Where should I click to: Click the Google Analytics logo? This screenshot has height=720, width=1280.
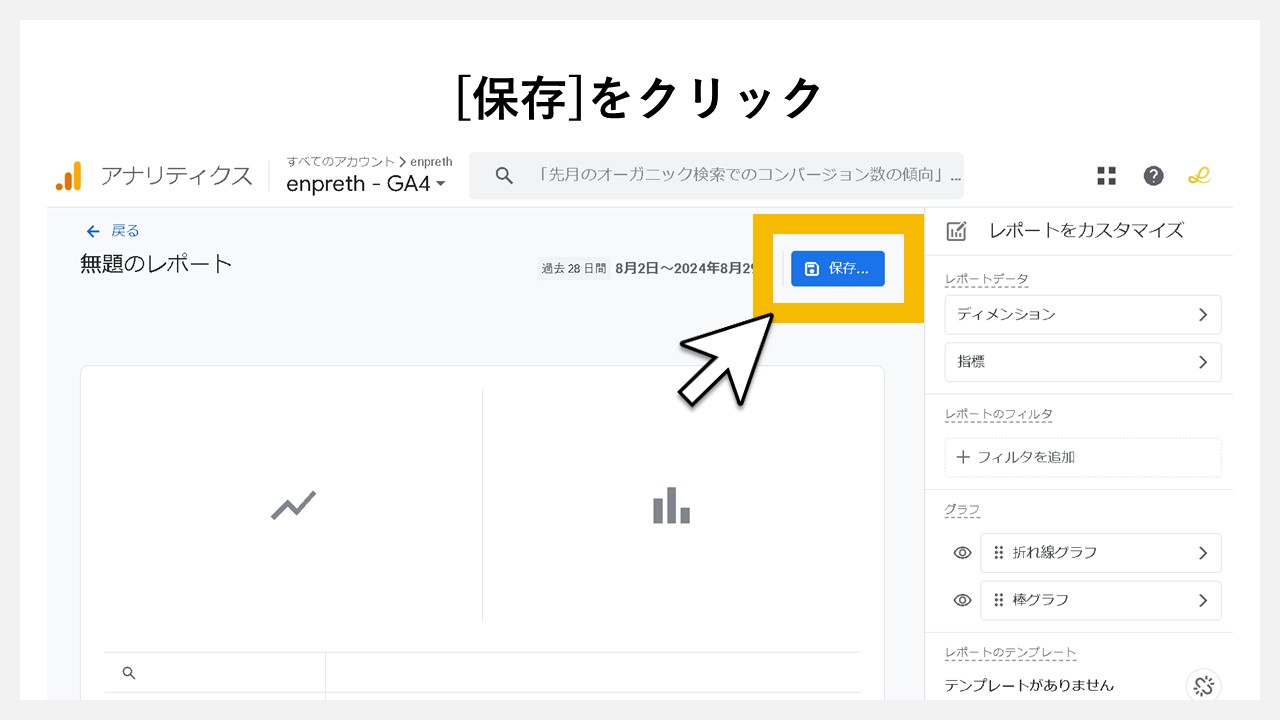tap(68, 175)
